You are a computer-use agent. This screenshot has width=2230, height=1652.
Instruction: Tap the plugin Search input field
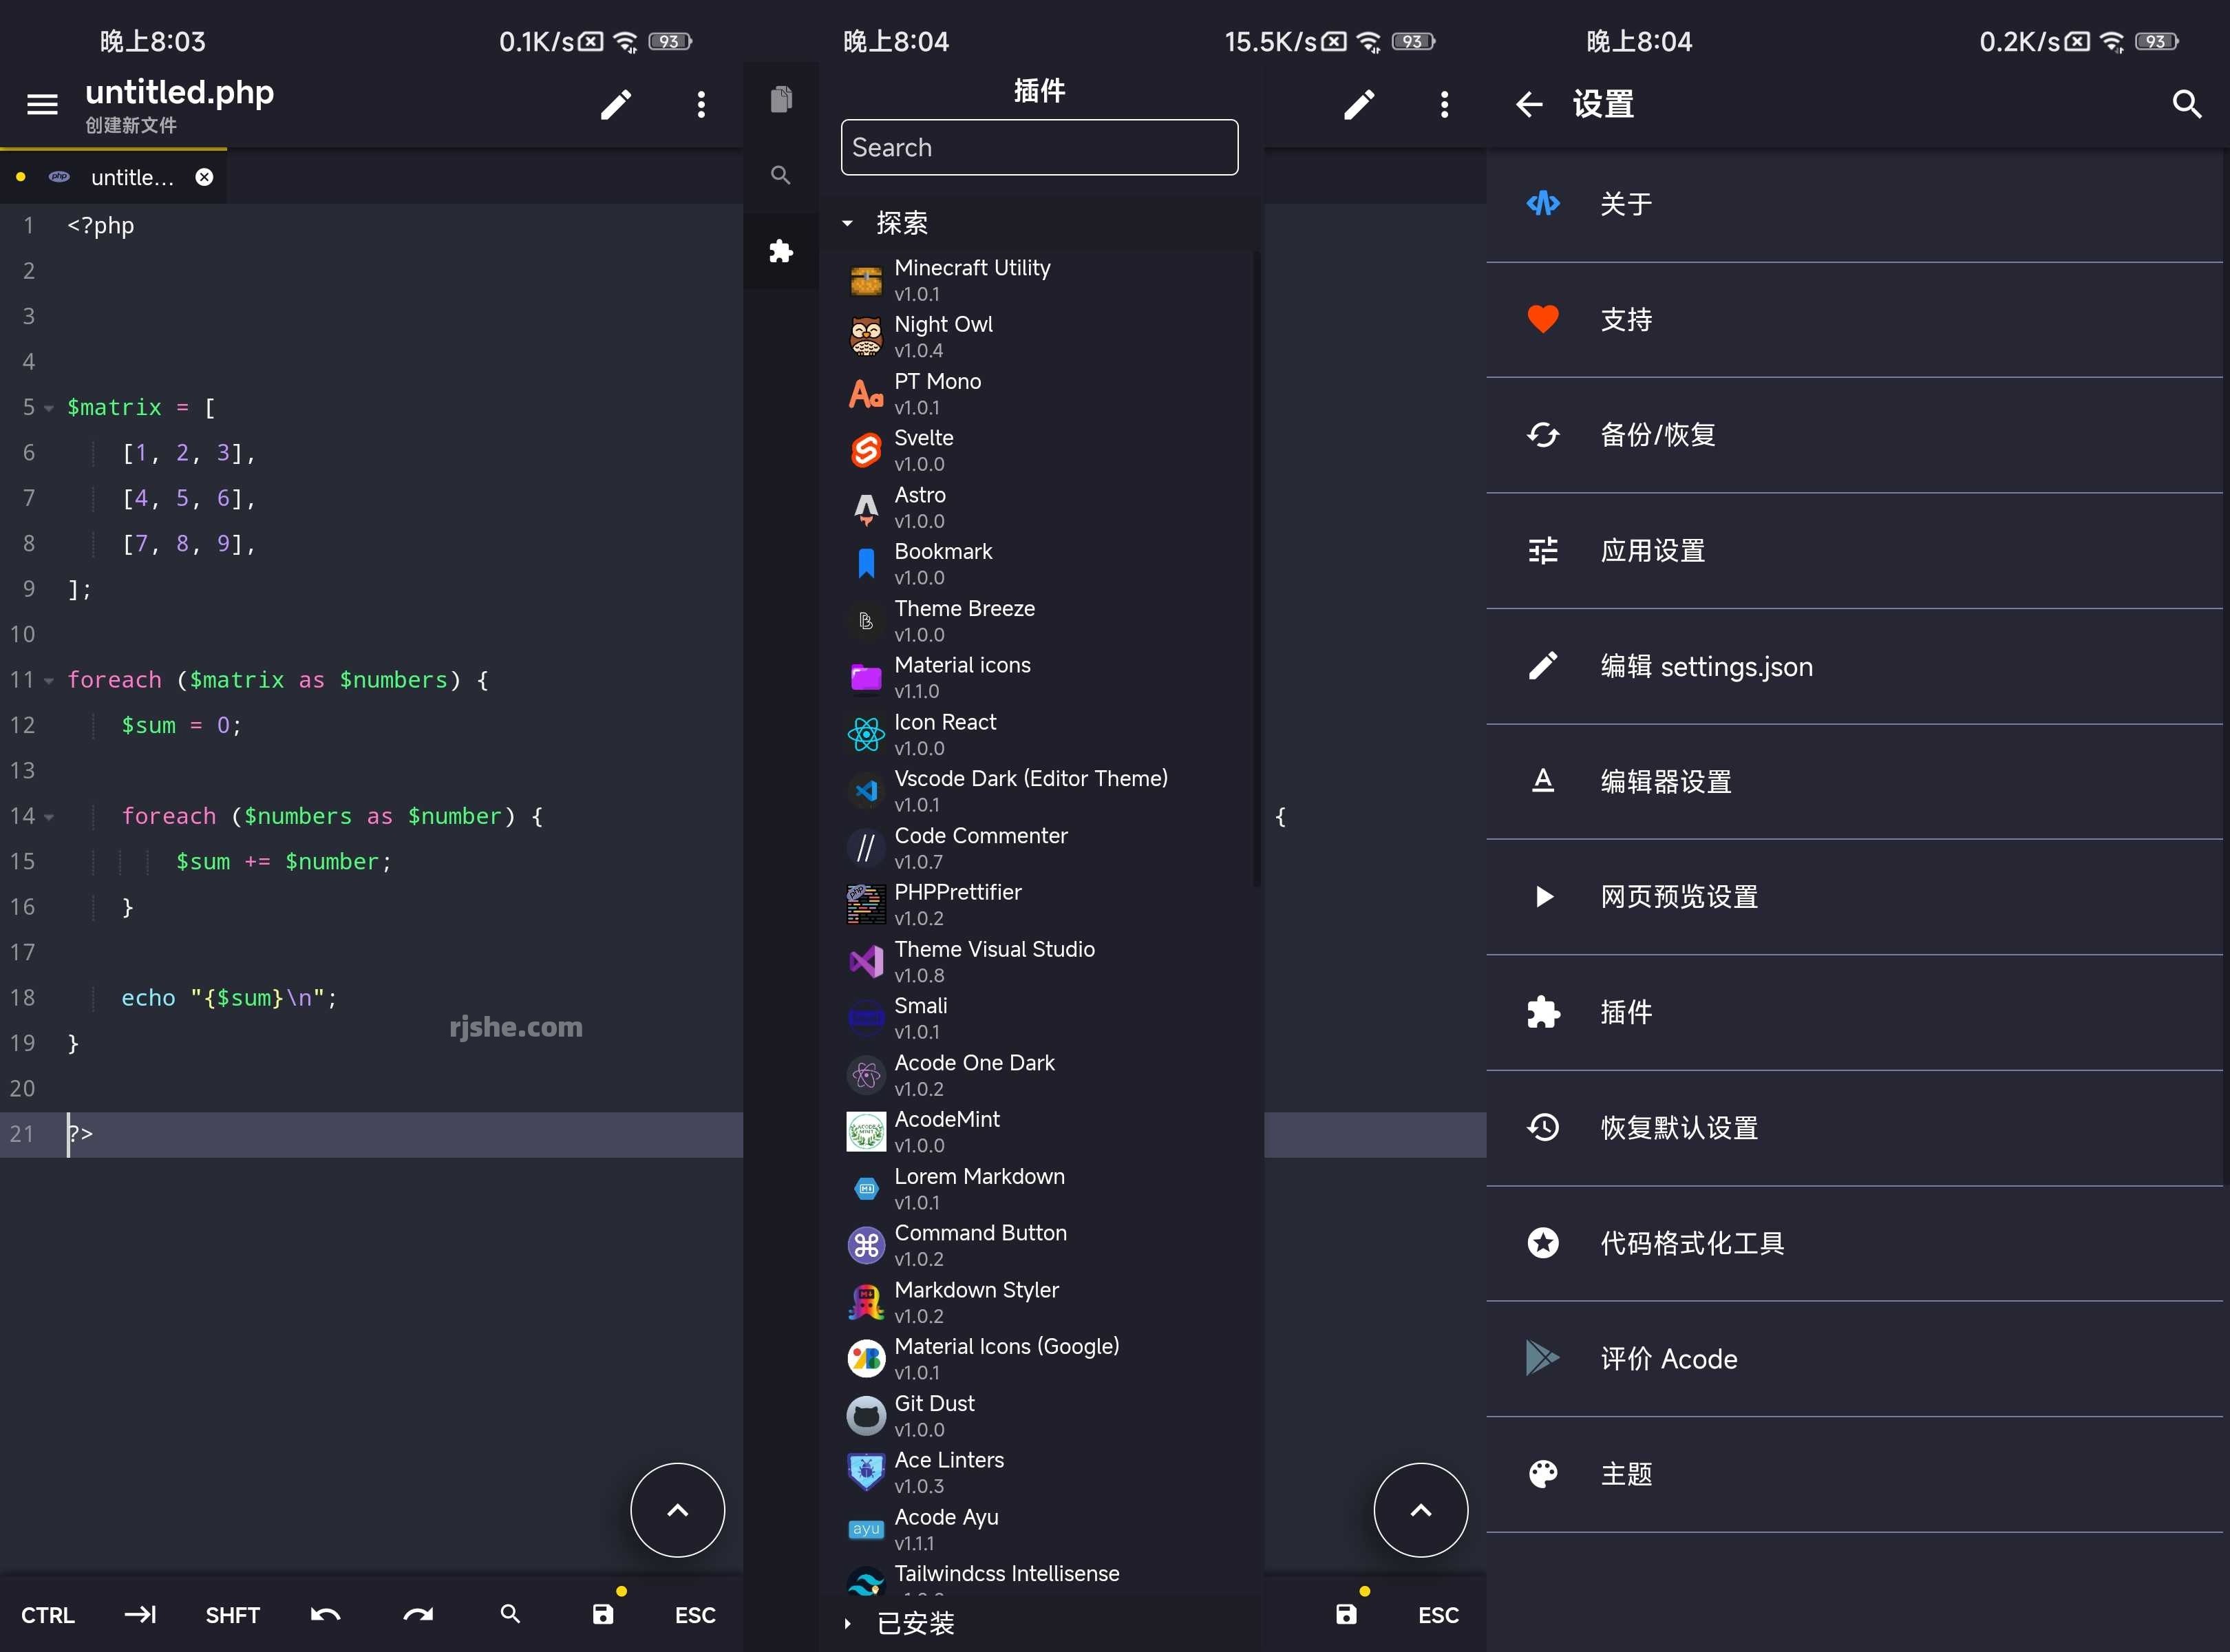[1039, 147]
